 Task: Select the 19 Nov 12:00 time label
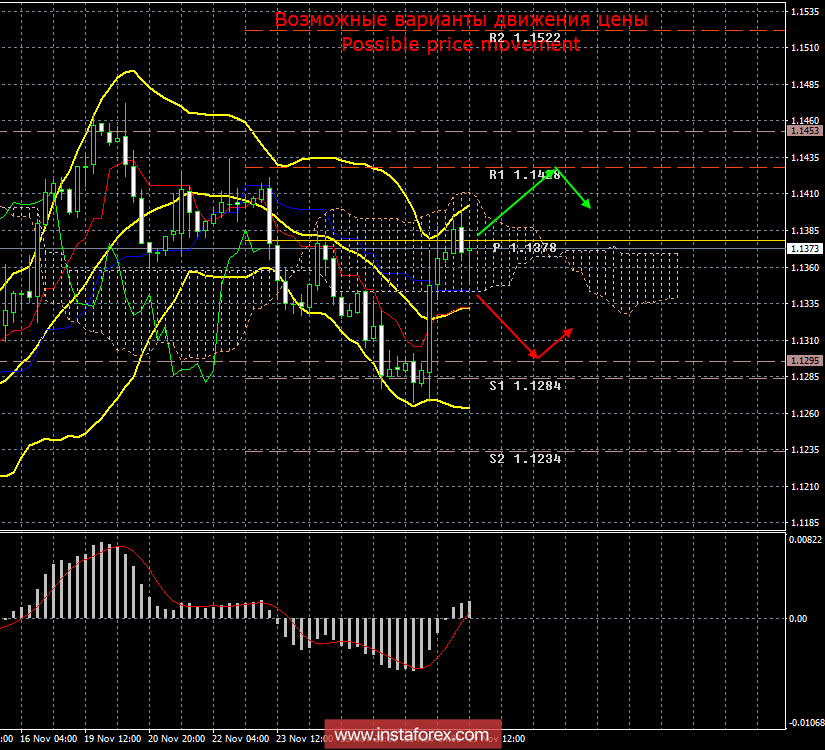click(x=113, y=738)
